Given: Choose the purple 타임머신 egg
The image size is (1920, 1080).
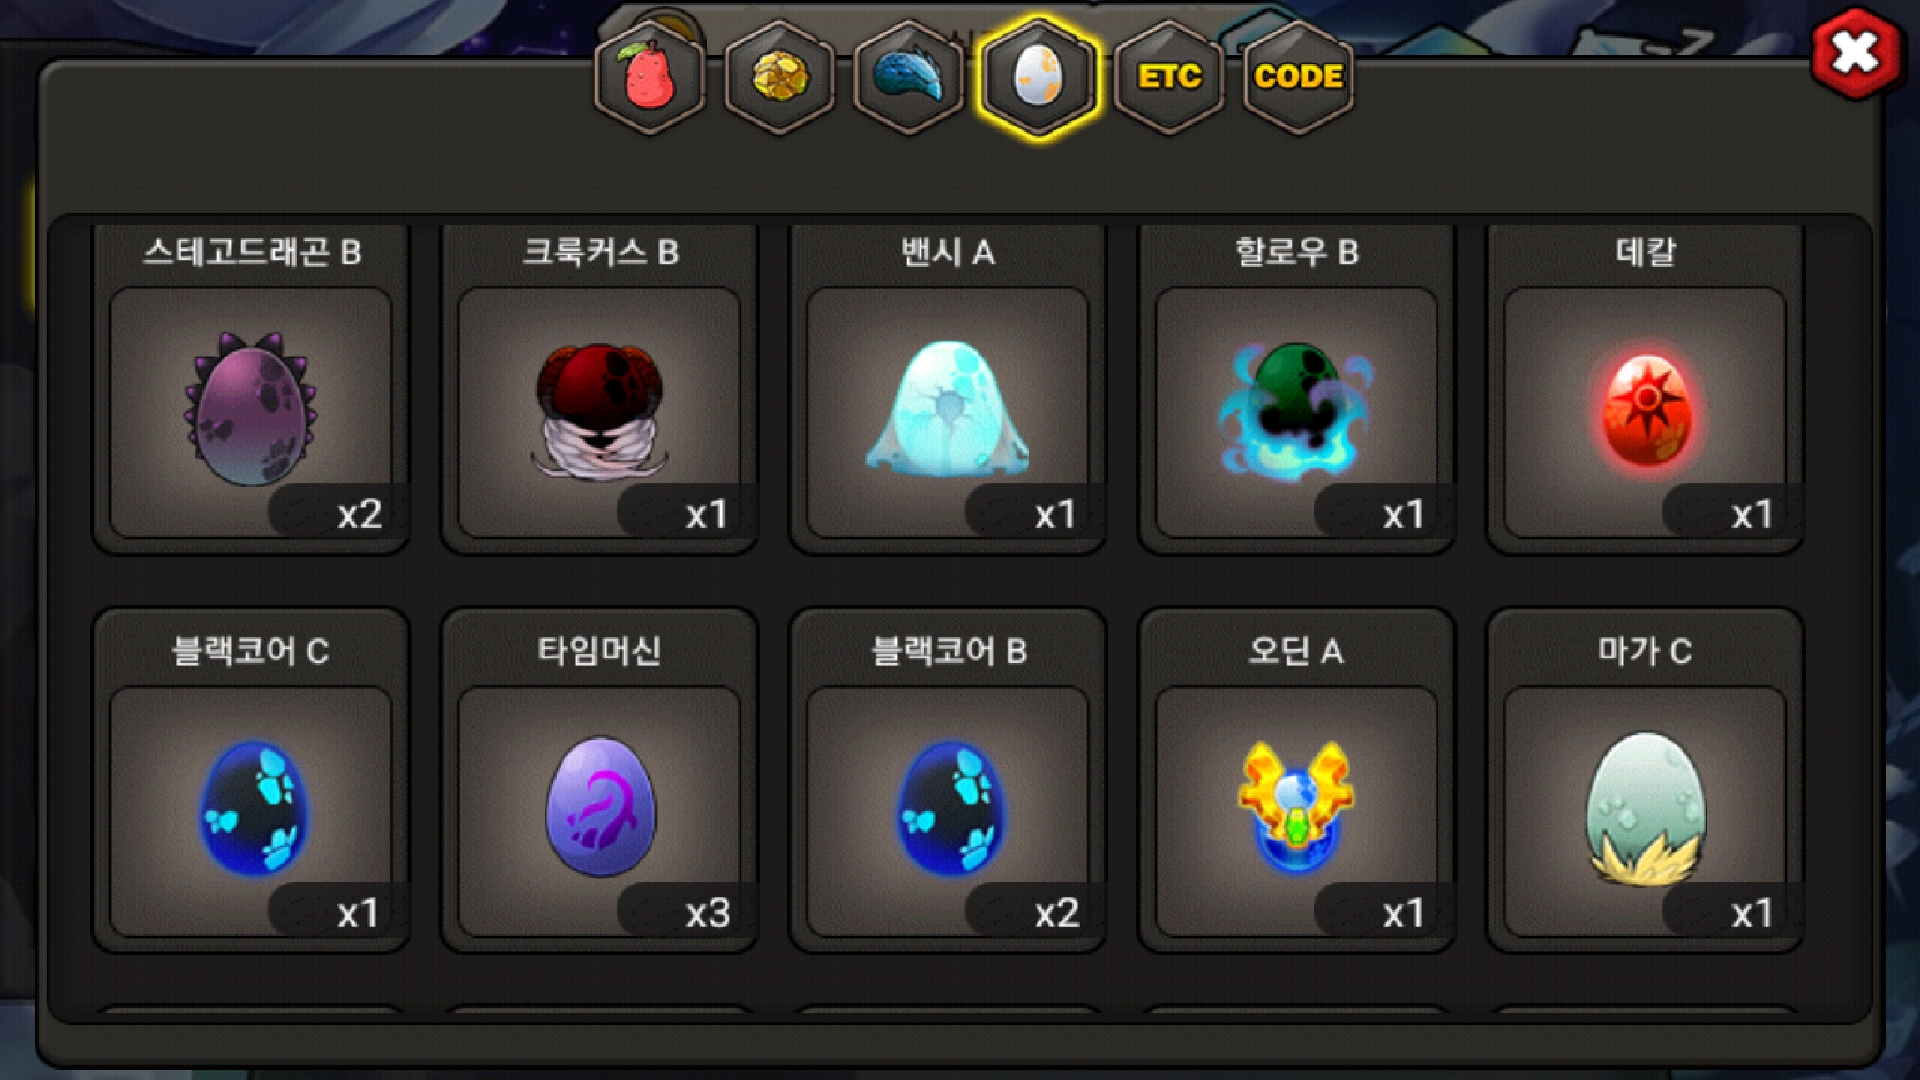Looking at the screenshot, I should click(x=599, y=811).
